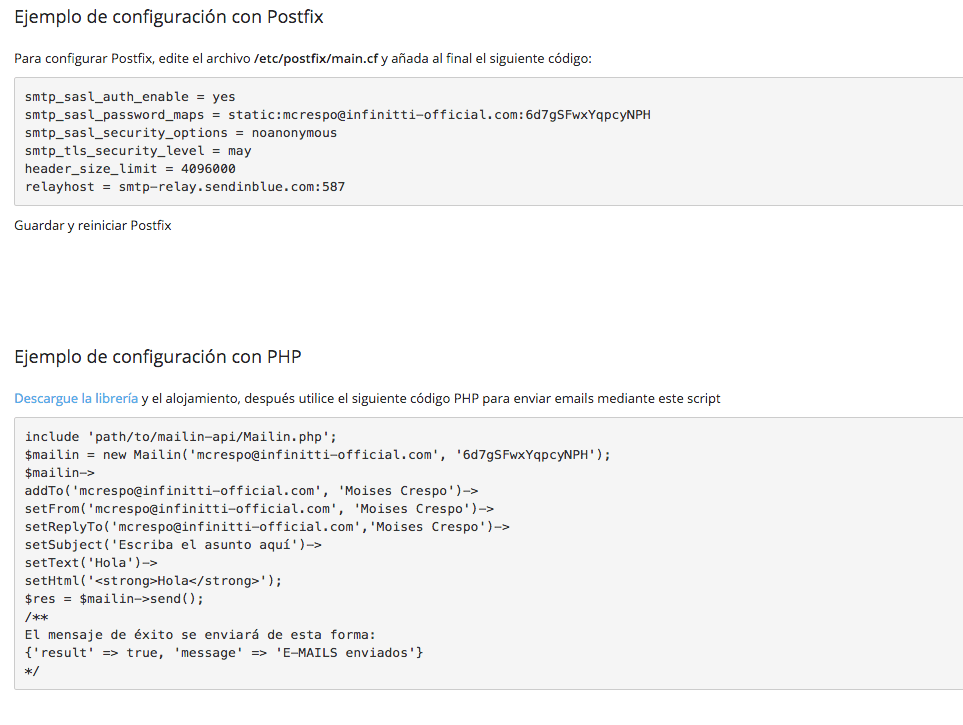This screenshot has height=725, width=963.
Task: Click the smtp_sasl_password_maps code line
Action: pyautogui.click(x=338, y=115)
